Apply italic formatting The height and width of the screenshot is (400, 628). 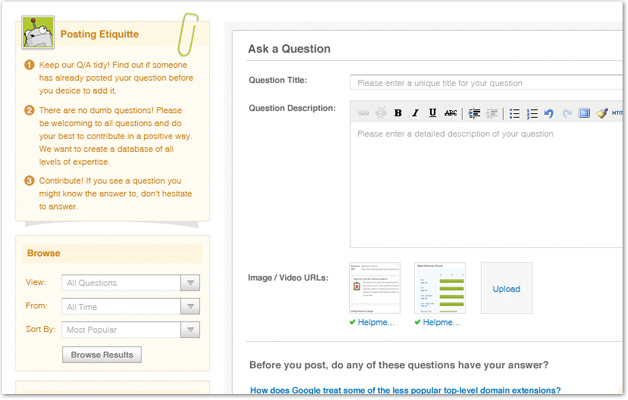pos(415,113)
